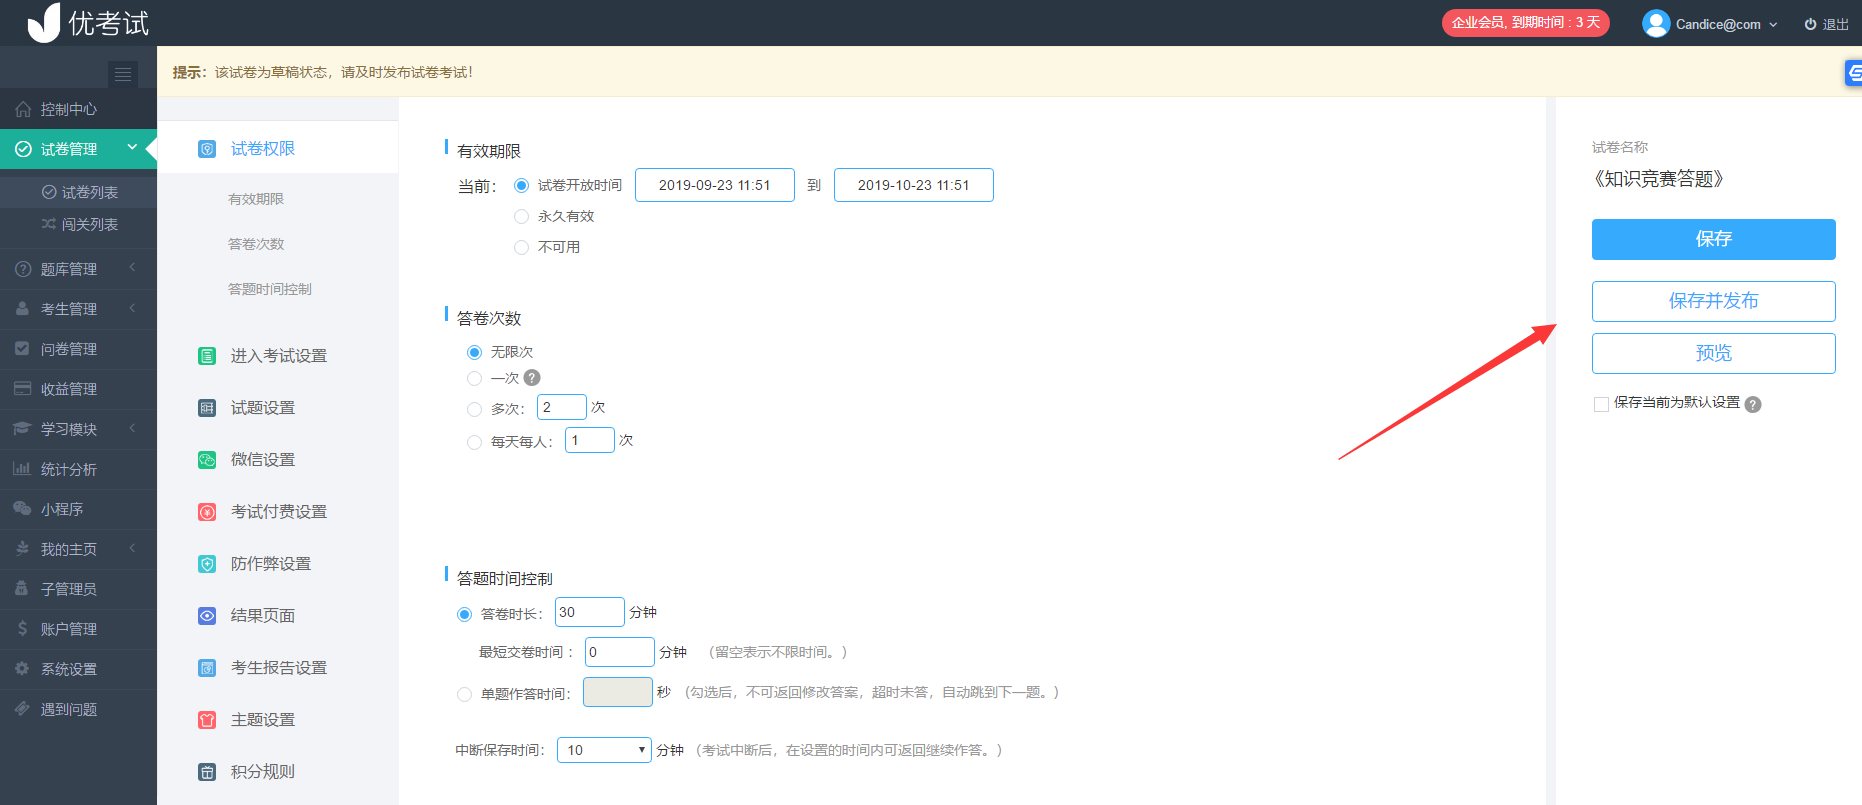The width and height of the screenshot is (1862, 805).
Task: Jump to 有效期限 section
Action: click(256, 199)
